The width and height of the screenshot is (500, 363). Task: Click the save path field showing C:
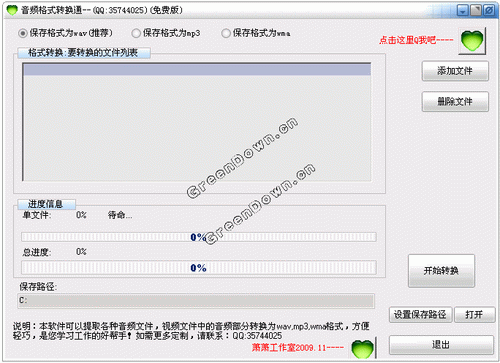(196, 301)
